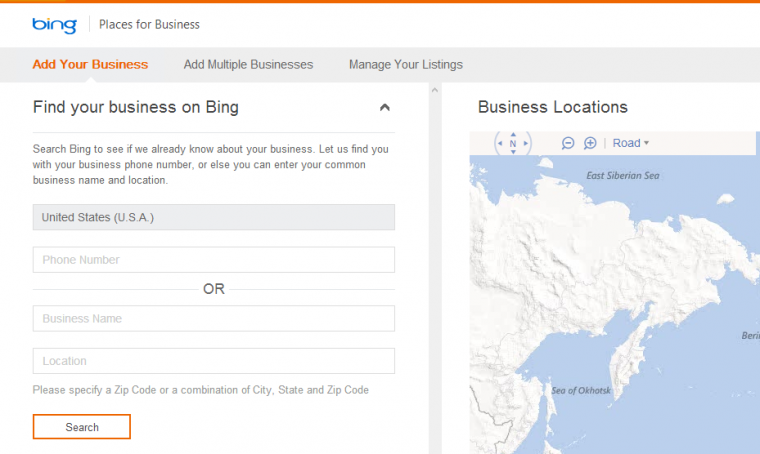This screenshot has height=454, width=760.
Task: Collapse the Find your business section
Action: click(385, 107)
